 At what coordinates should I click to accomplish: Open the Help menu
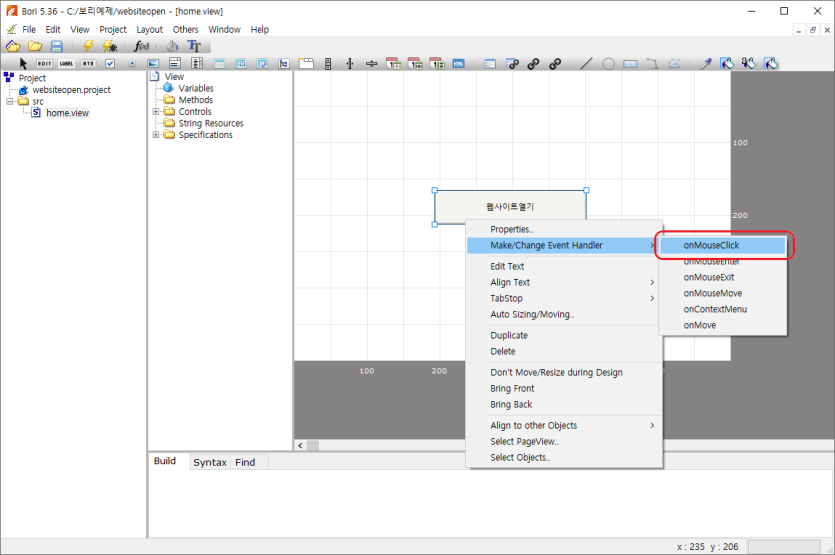coord(259,29)
